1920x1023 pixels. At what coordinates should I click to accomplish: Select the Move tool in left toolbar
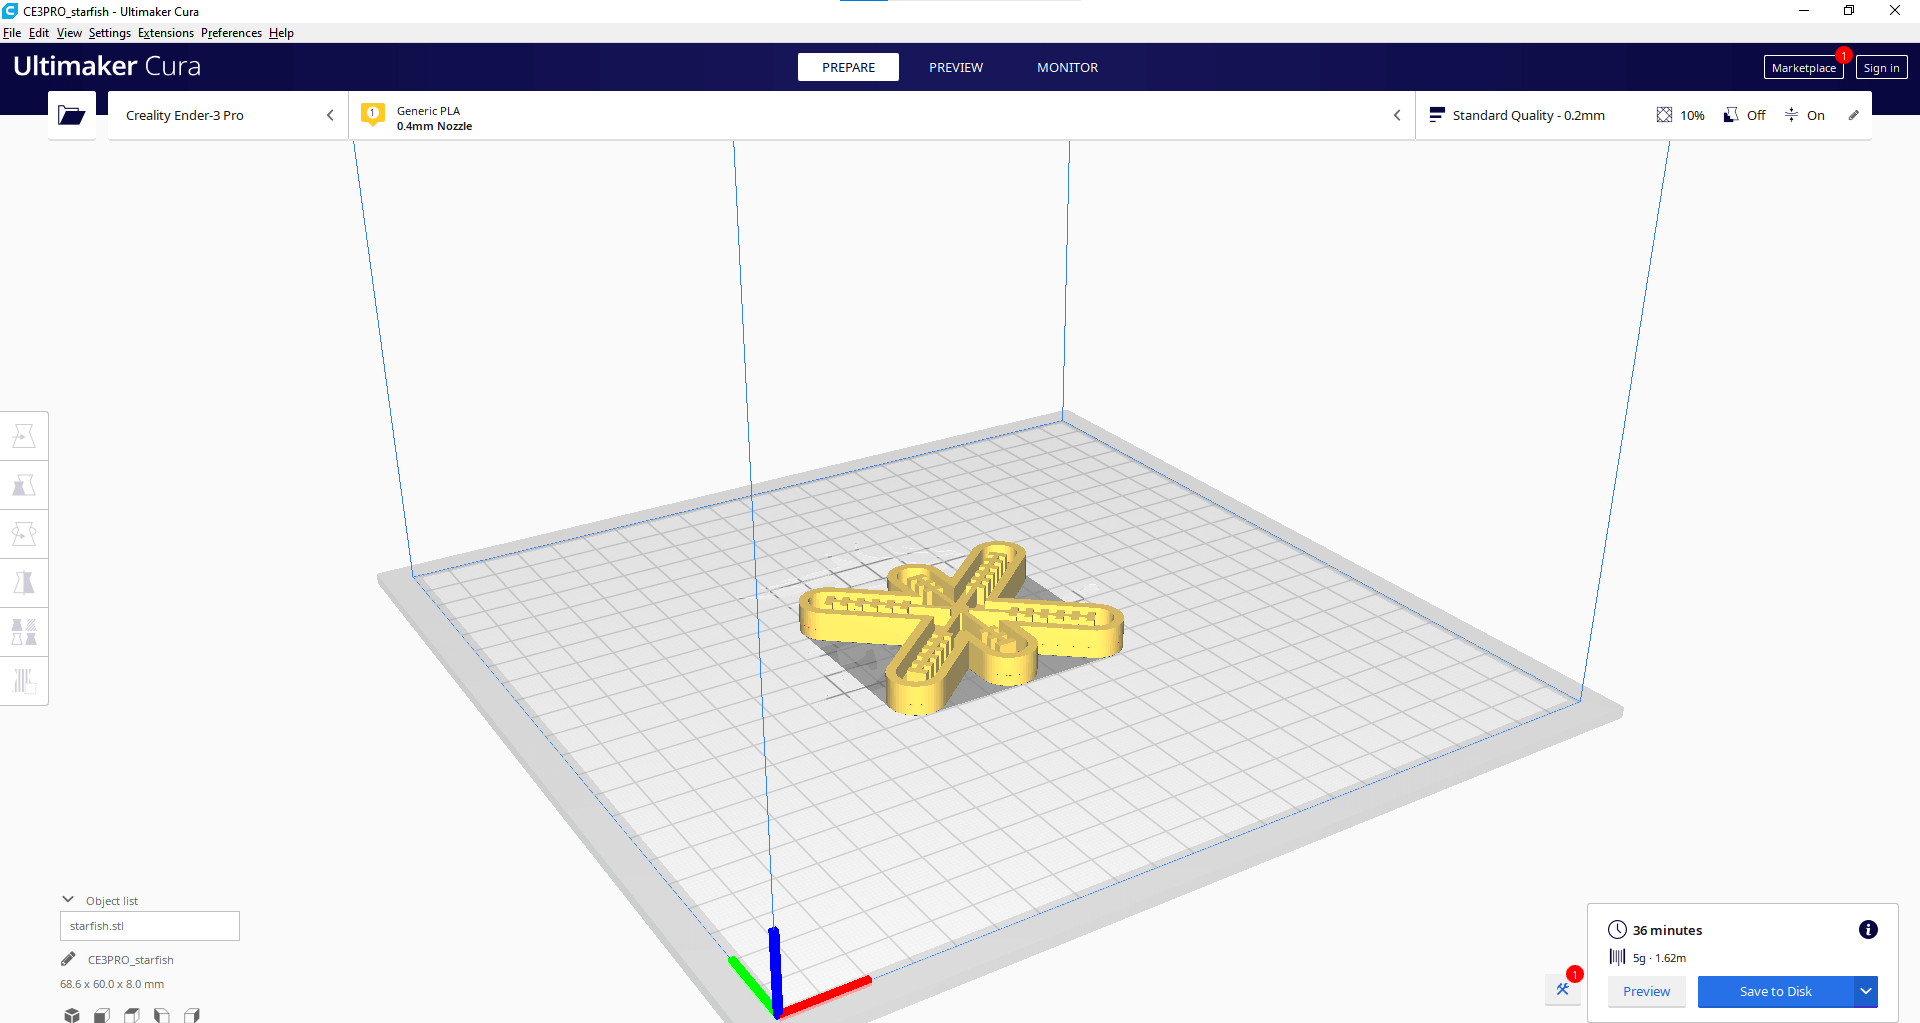[24, 436]
